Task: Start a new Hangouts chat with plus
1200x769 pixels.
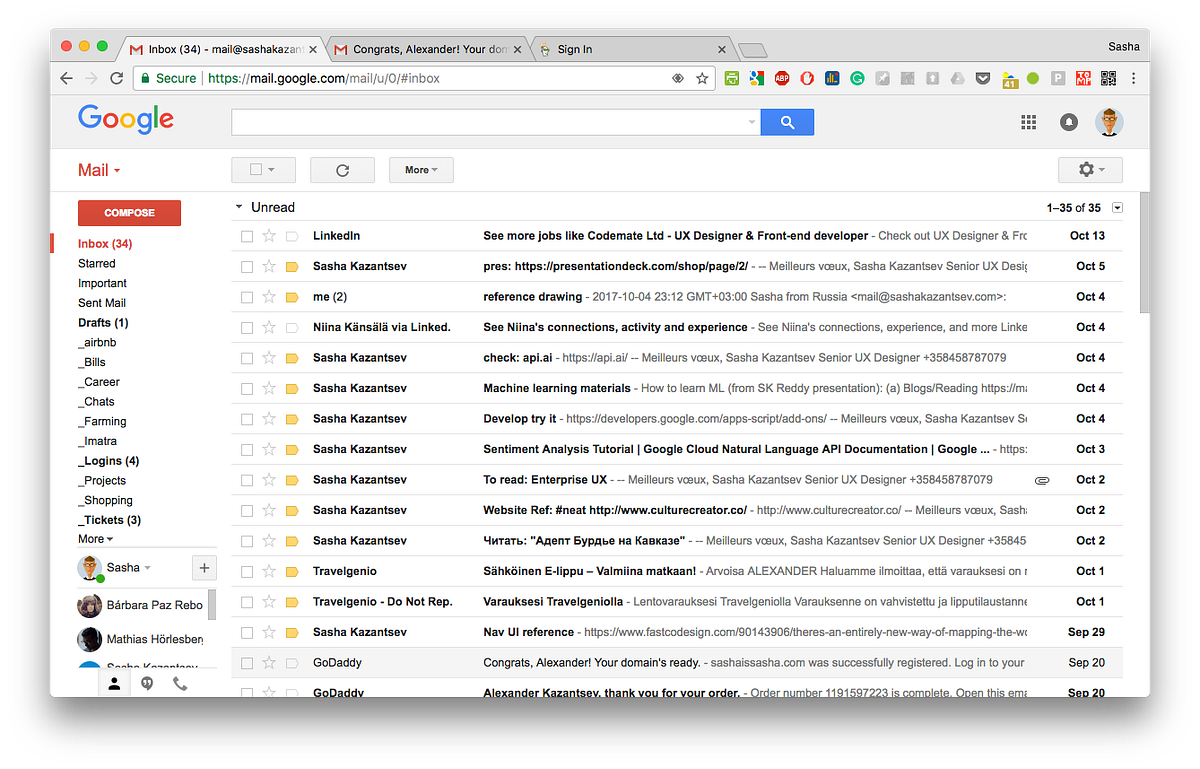Action: pyautogui.click(x=203, y=568)
